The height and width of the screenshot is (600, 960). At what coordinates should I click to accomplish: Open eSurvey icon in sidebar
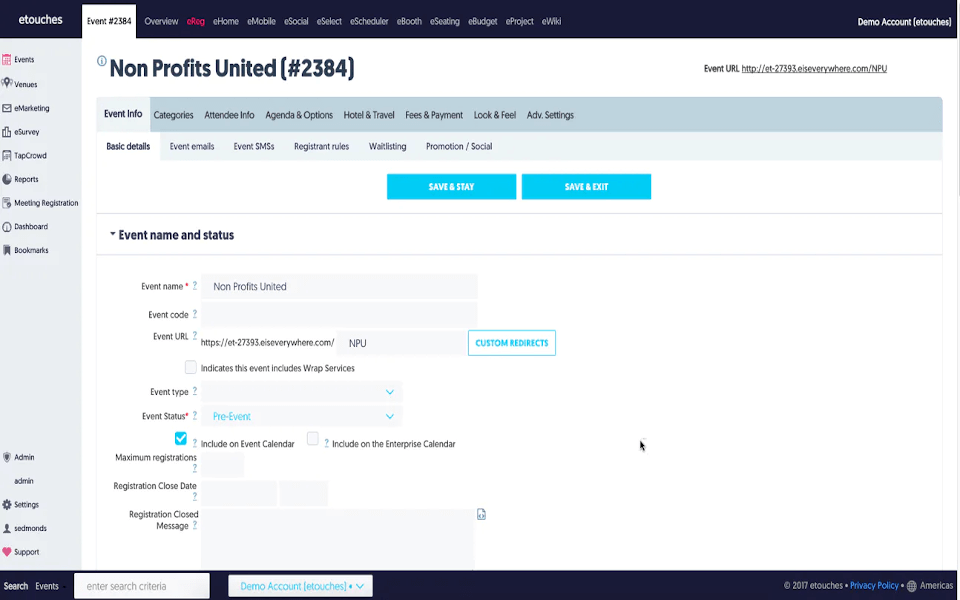(7, 132)
